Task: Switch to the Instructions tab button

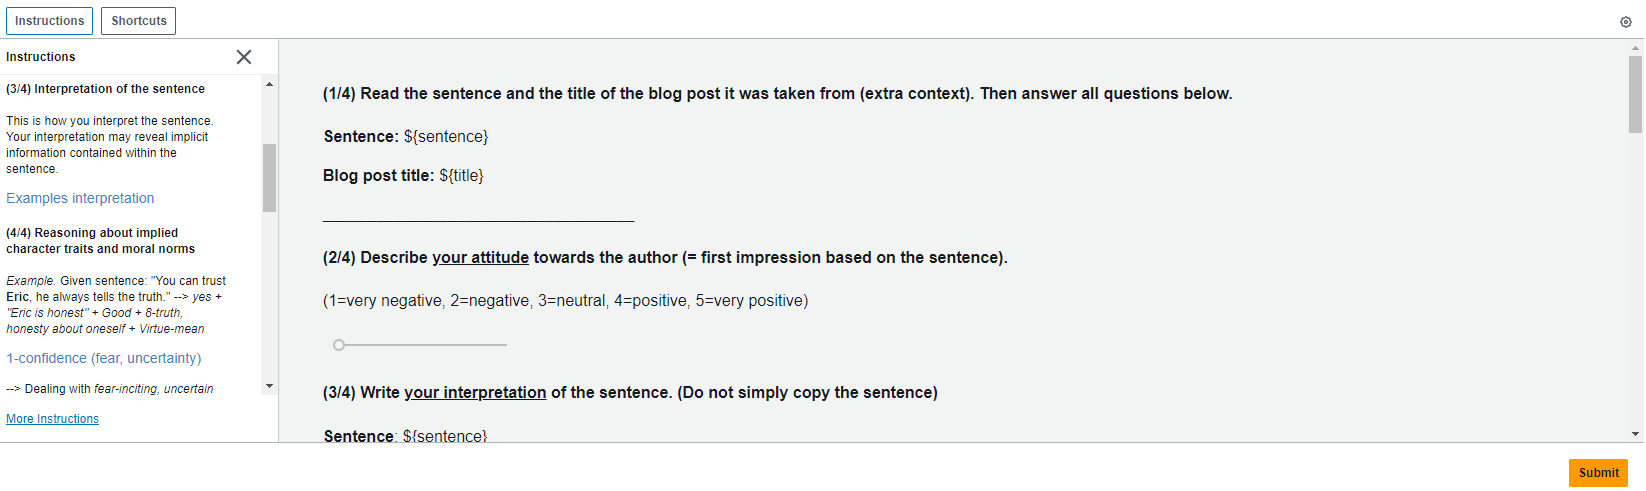Action: 50,21
